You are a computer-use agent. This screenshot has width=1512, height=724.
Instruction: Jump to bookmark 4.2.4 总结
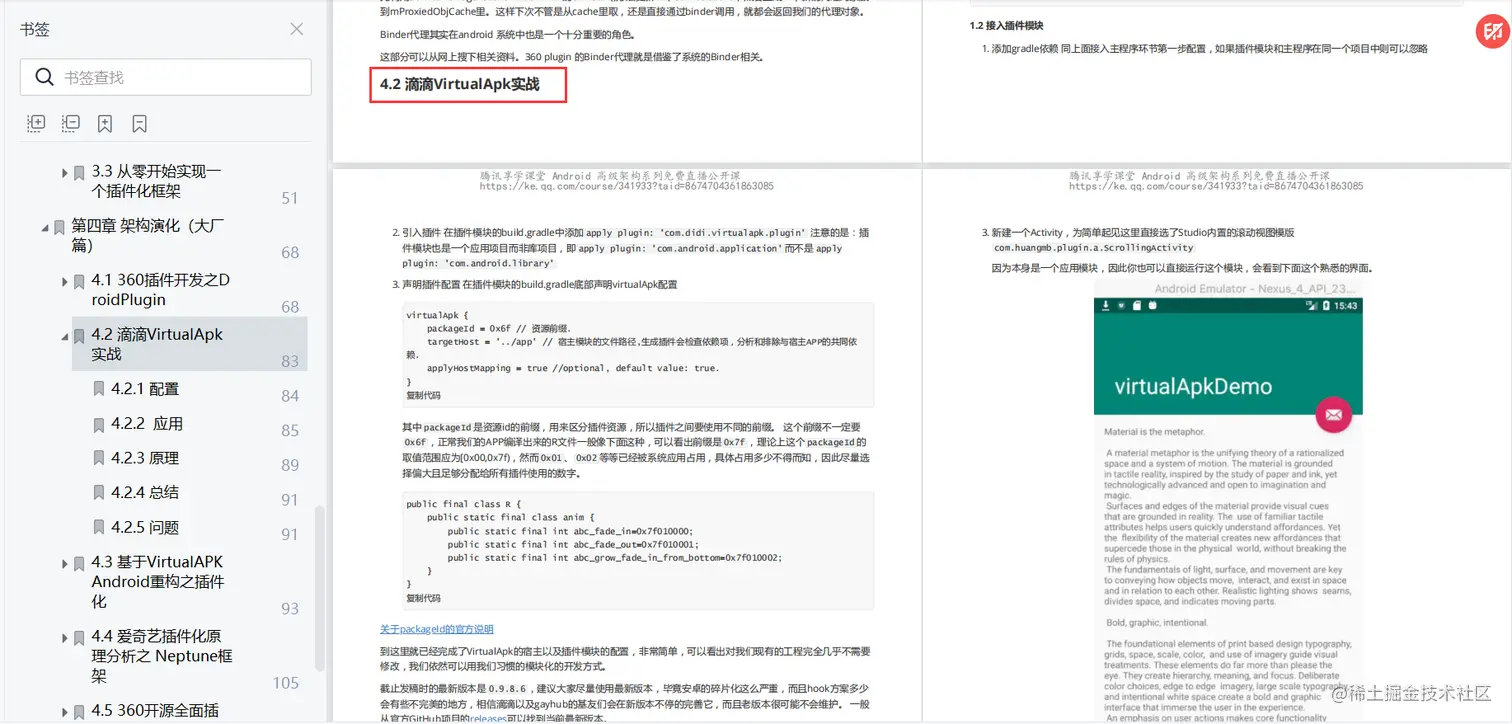point(145,492)
